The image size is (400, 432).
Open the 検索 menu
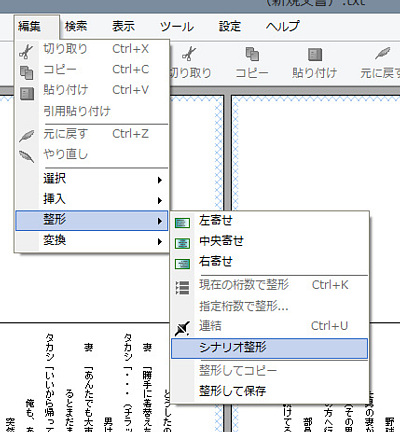click(x=76, y=26)
